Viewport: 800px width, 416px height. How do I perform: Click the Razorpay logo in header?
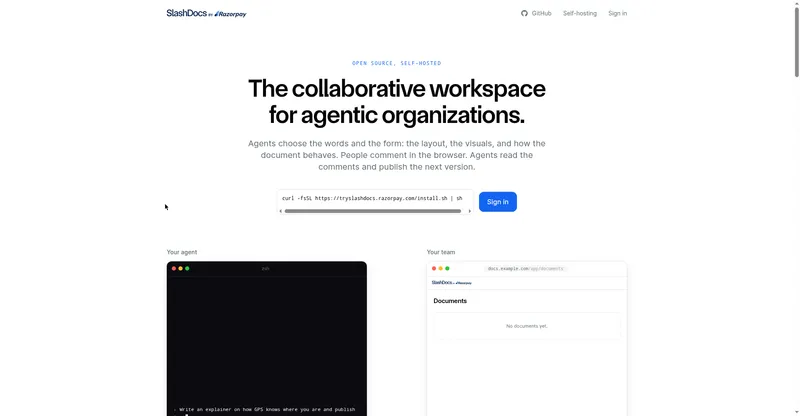230,14
